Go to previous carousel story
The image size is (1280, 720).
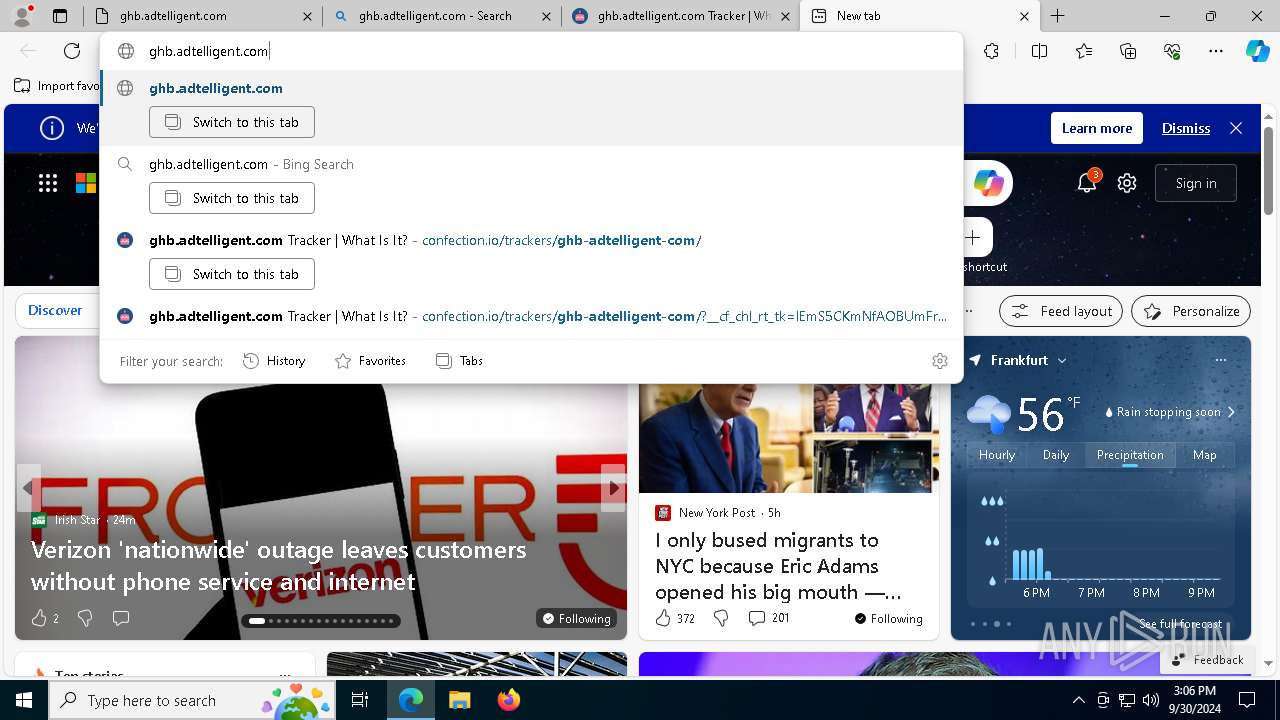(x=28, y=488)
